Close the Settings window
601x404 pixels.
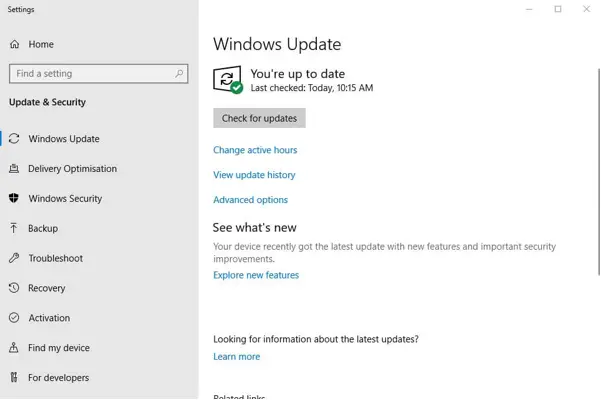(x=586, y=9)
